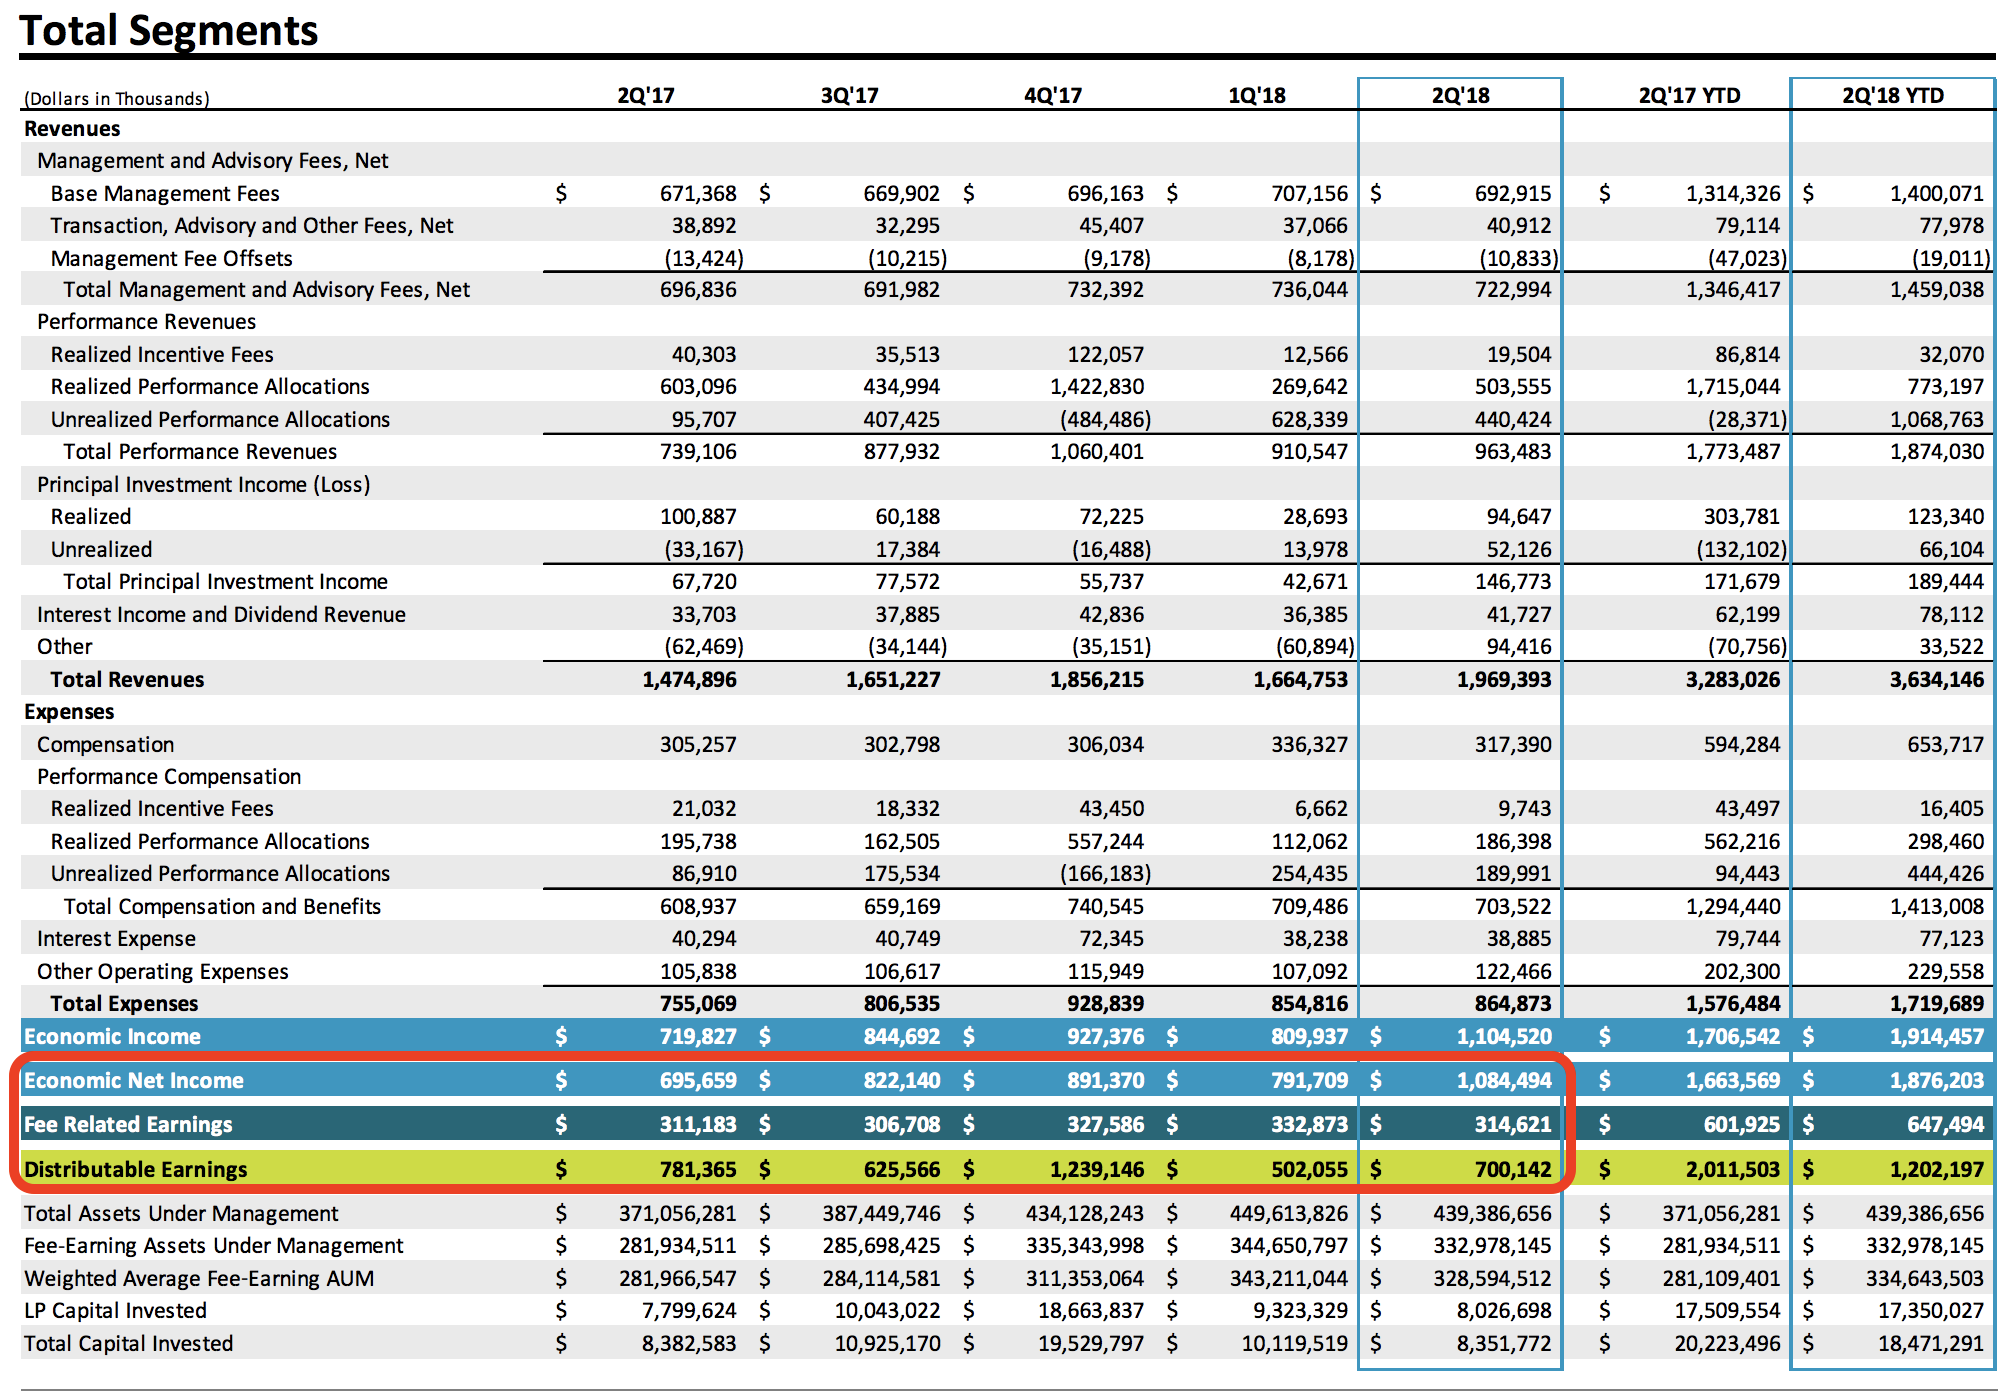The image size is (2014, 1394).
Task: Select 2Q'18 total management fees 722,994
Action: tap(1513, 290)
